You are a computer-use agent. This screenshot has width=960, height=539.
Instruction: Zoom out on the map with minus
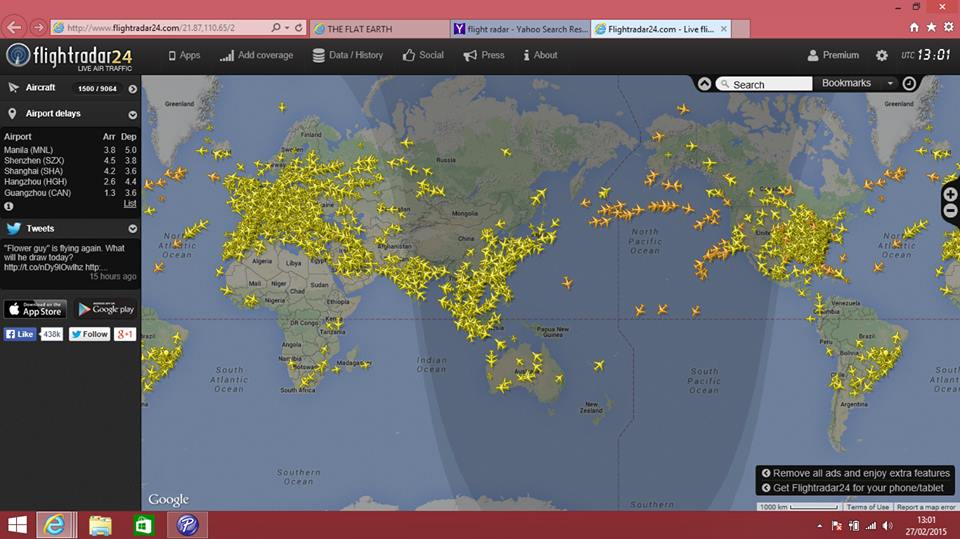coord(950,211)
